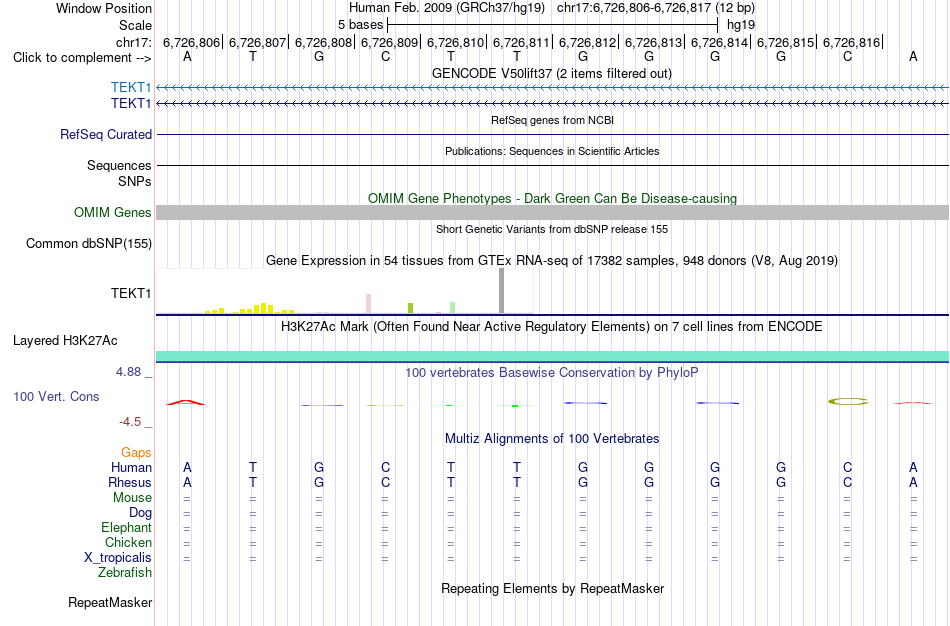Open the H3K27Ac Mark ENCODE track title

pyautogui.click(x=552, y=327)
